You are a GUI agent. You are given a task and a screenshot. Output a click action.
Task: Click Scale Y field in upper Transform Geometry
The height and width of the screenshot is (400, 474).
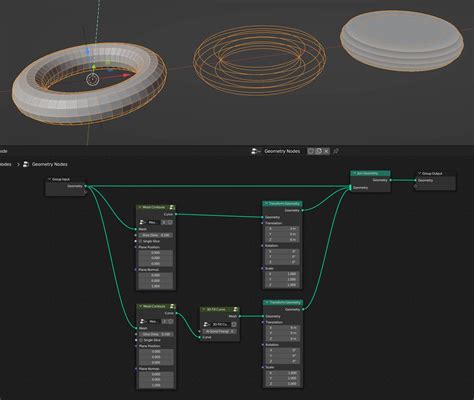point(283,279)
